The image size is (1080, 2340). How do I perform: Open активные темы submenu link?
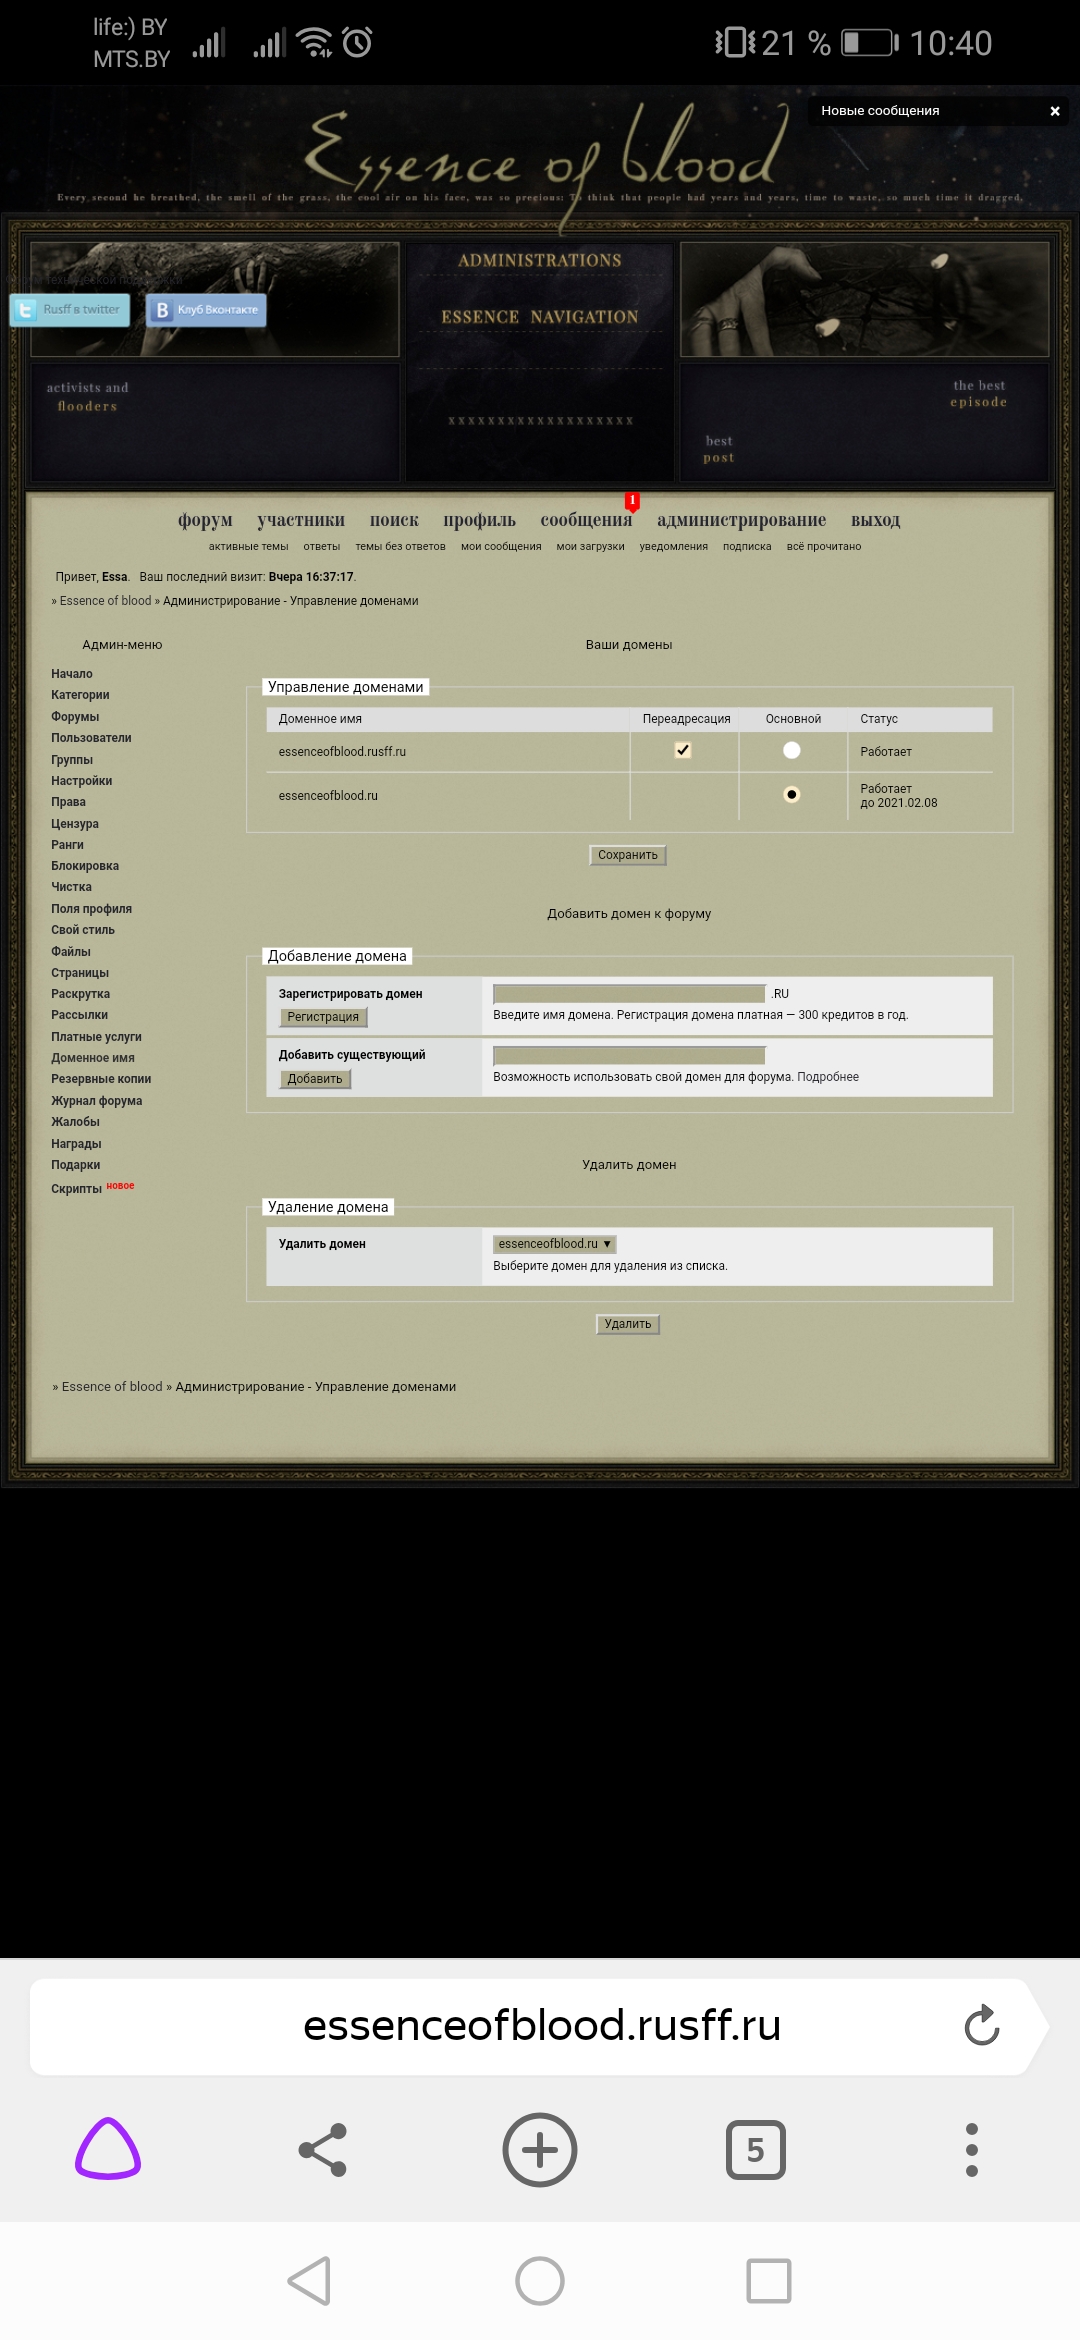[x=248, y=547]
